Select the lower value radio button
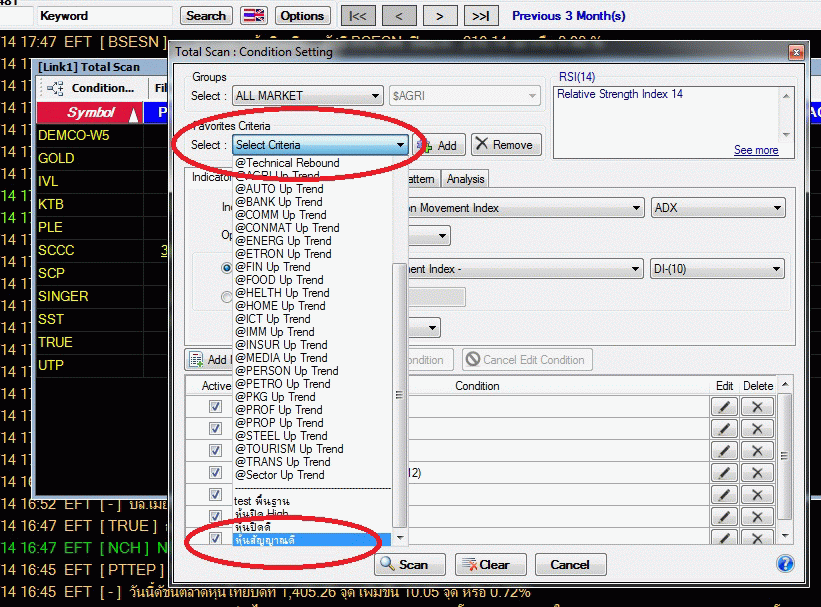 coord(226,297)
